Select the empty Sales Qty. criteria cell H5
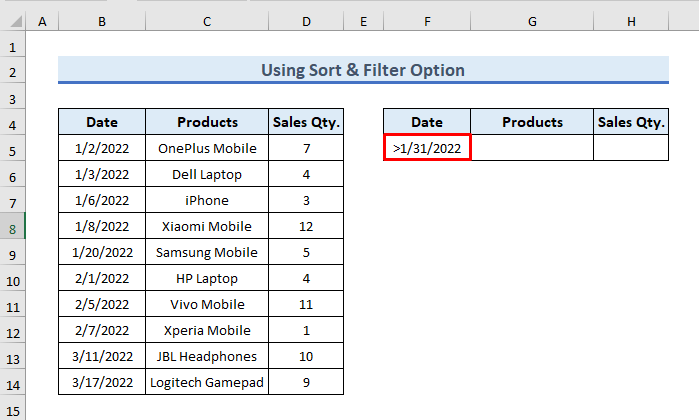This screenshot has width=699, height=420. [630, 149]
